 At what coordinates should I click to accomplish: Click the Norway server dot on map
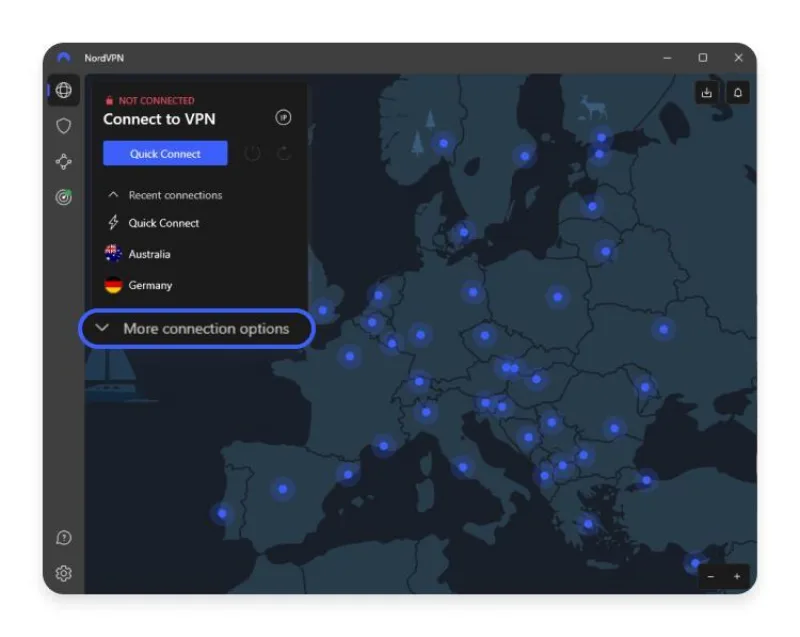444,143
